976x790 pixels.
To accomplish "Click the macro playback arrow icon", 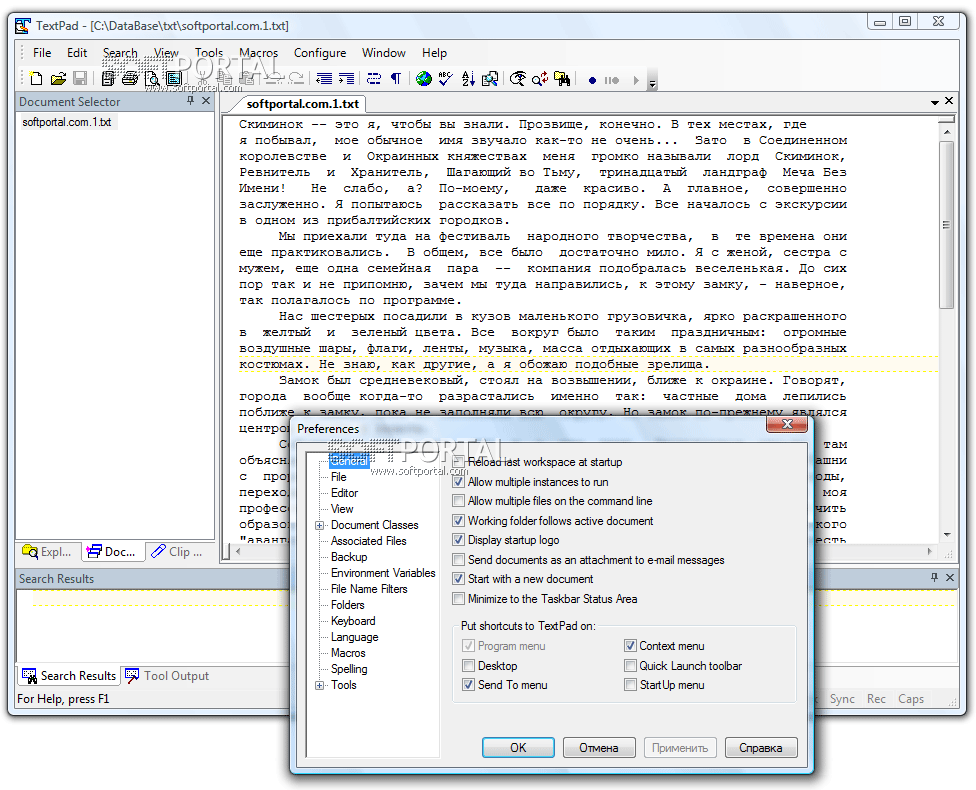I will coord(636,80).
